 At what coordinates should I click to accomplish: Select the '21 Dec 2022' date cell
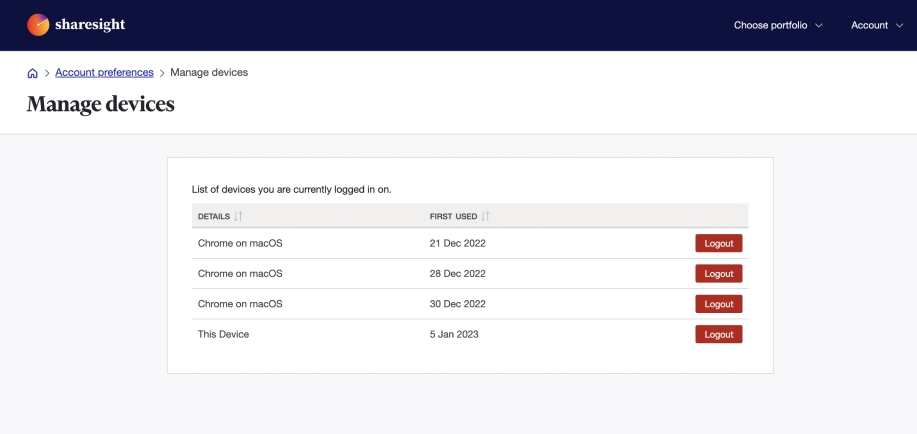(457, 243)
